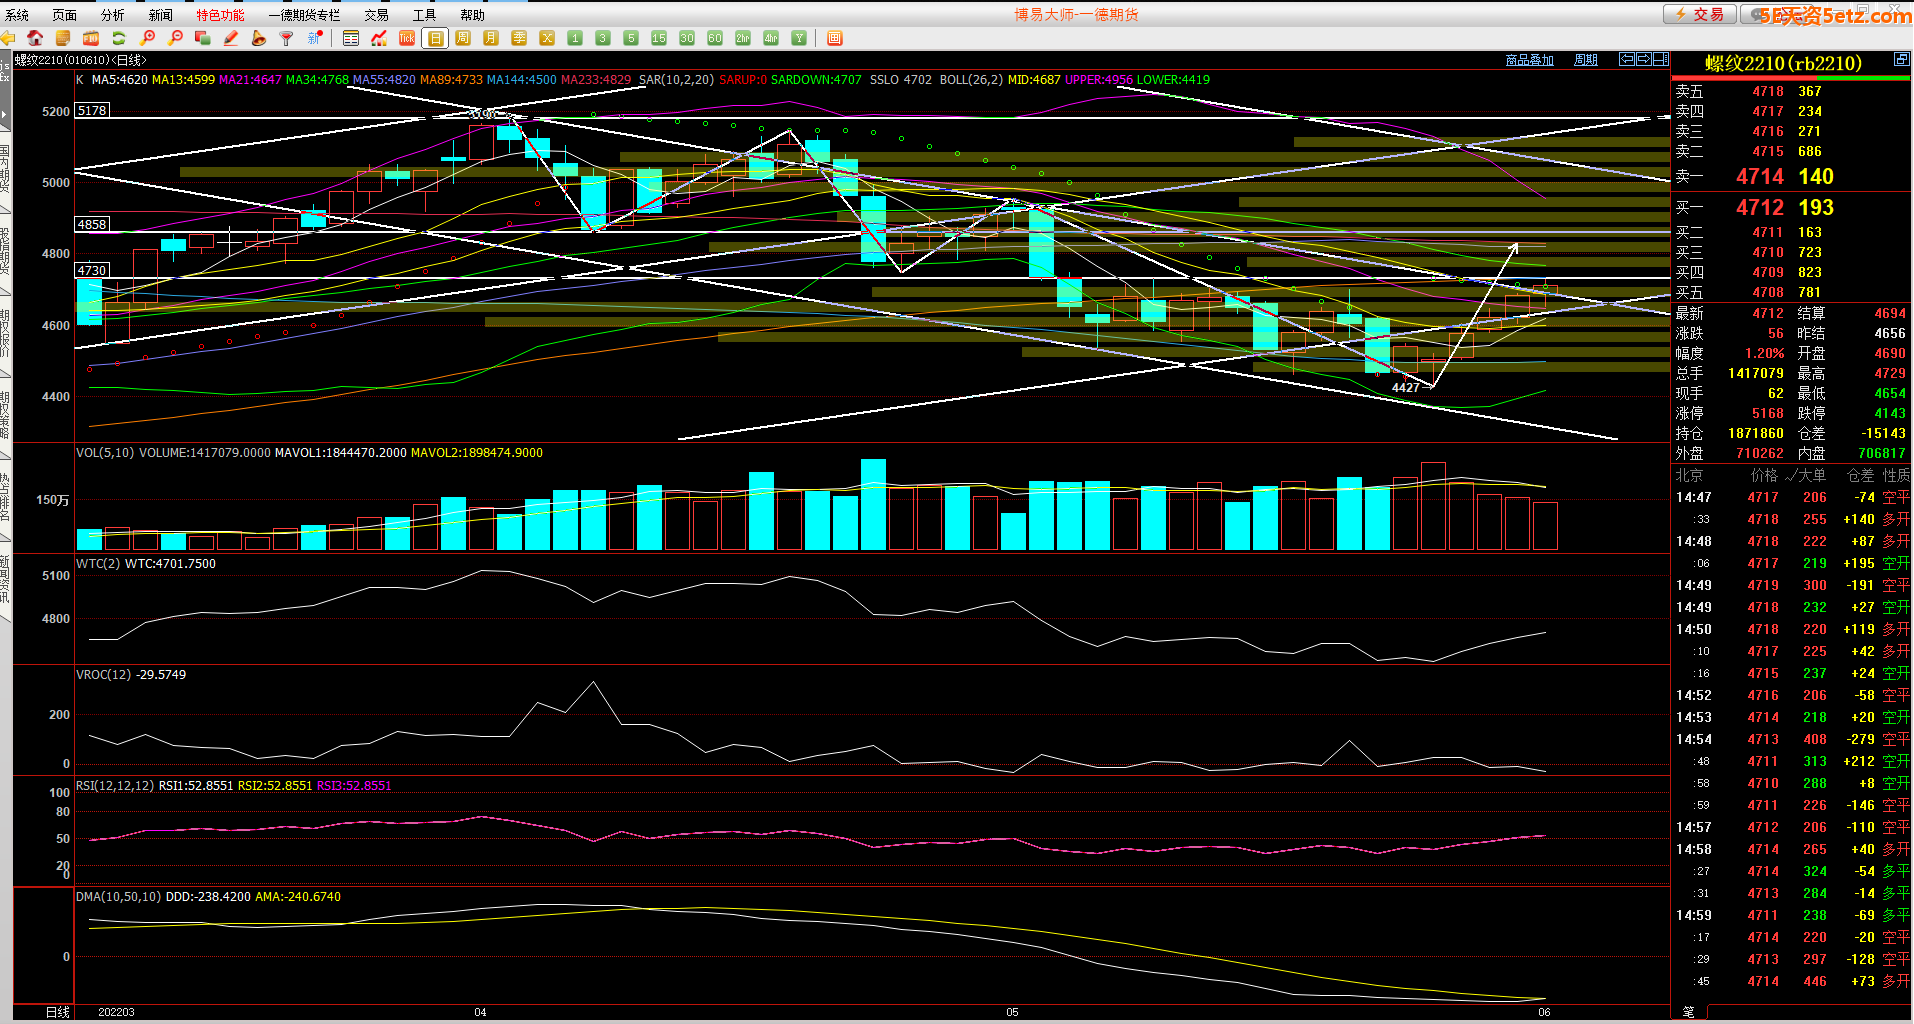Open the quote table list icon
This screenshot has height=1024, width=1914.
point(351,38)
